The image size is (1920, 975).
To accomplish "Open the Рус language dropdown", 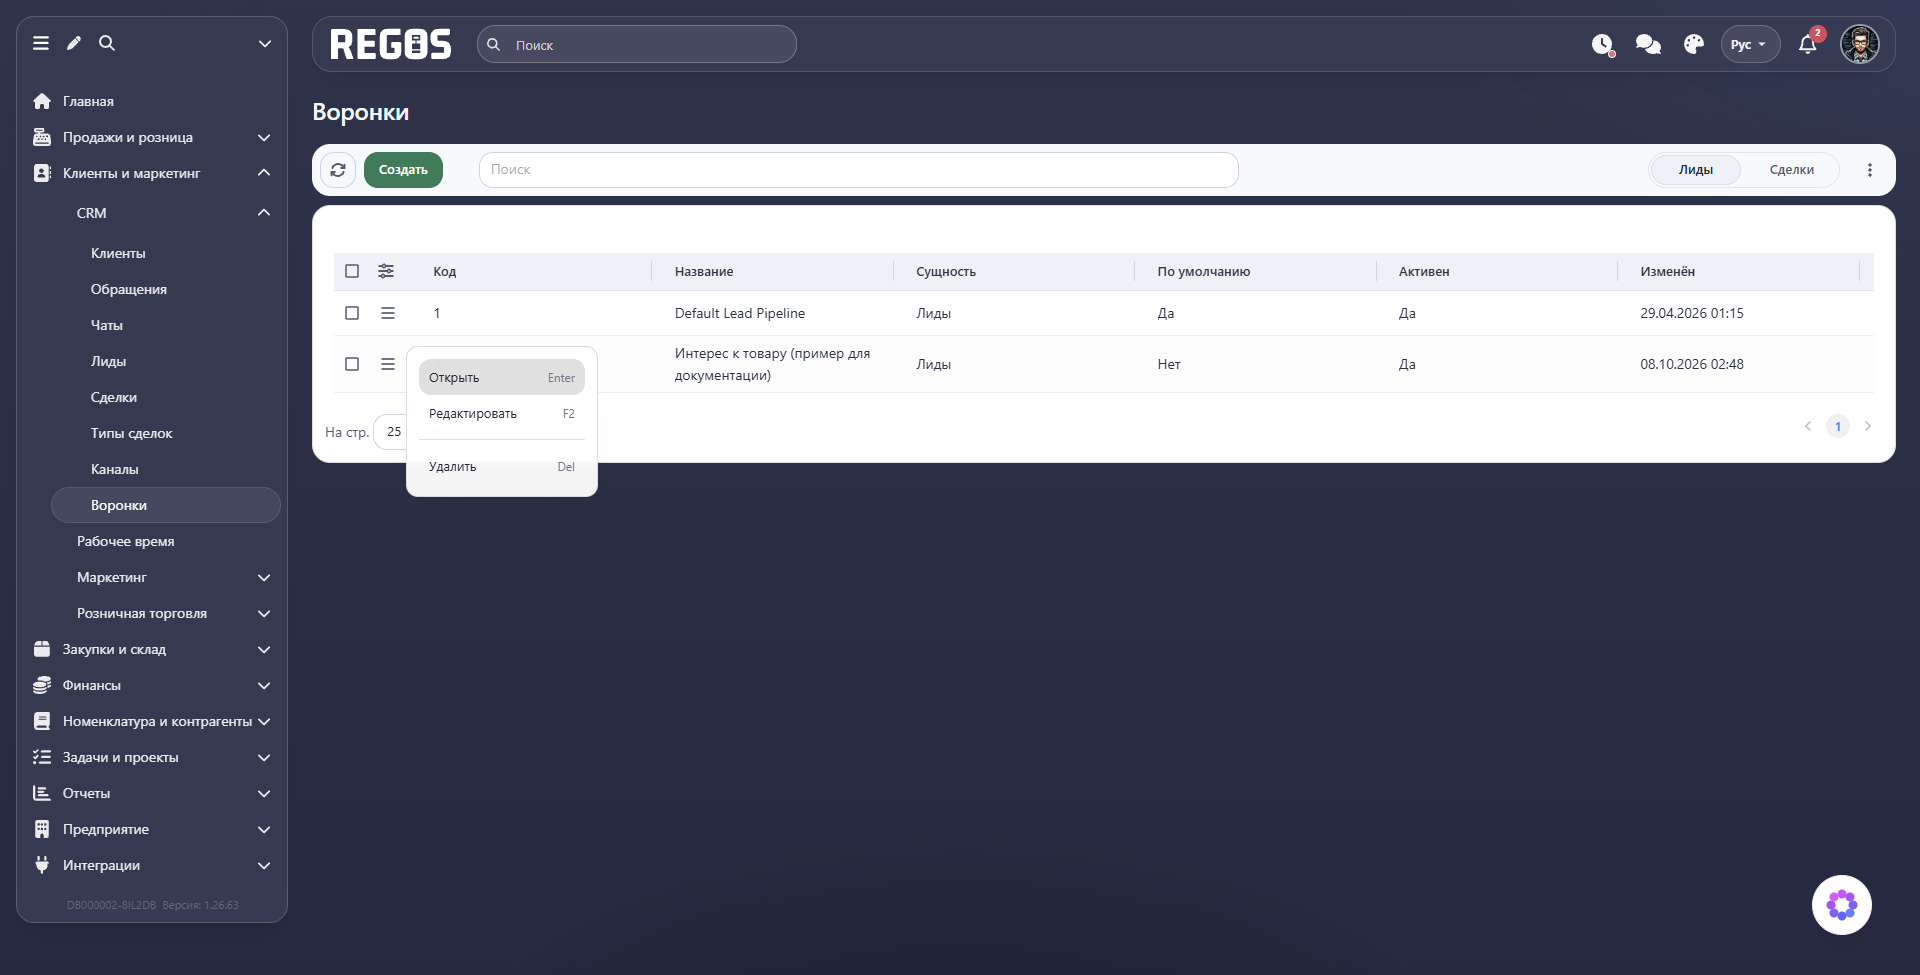I will click(1750, 44).
